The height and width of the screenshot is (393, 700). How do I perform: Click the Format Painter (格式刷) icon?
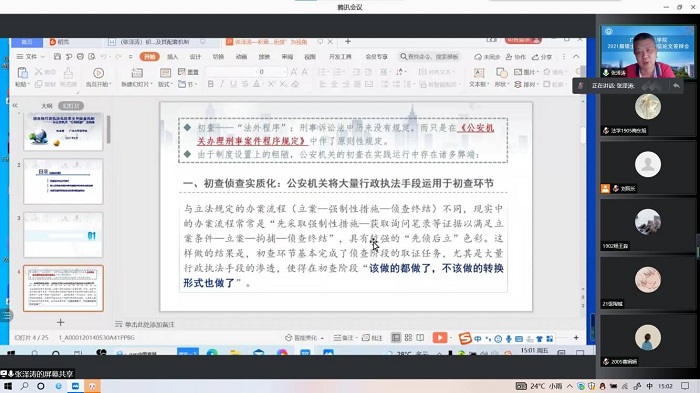pyautogui.click(x=68, y=77)
